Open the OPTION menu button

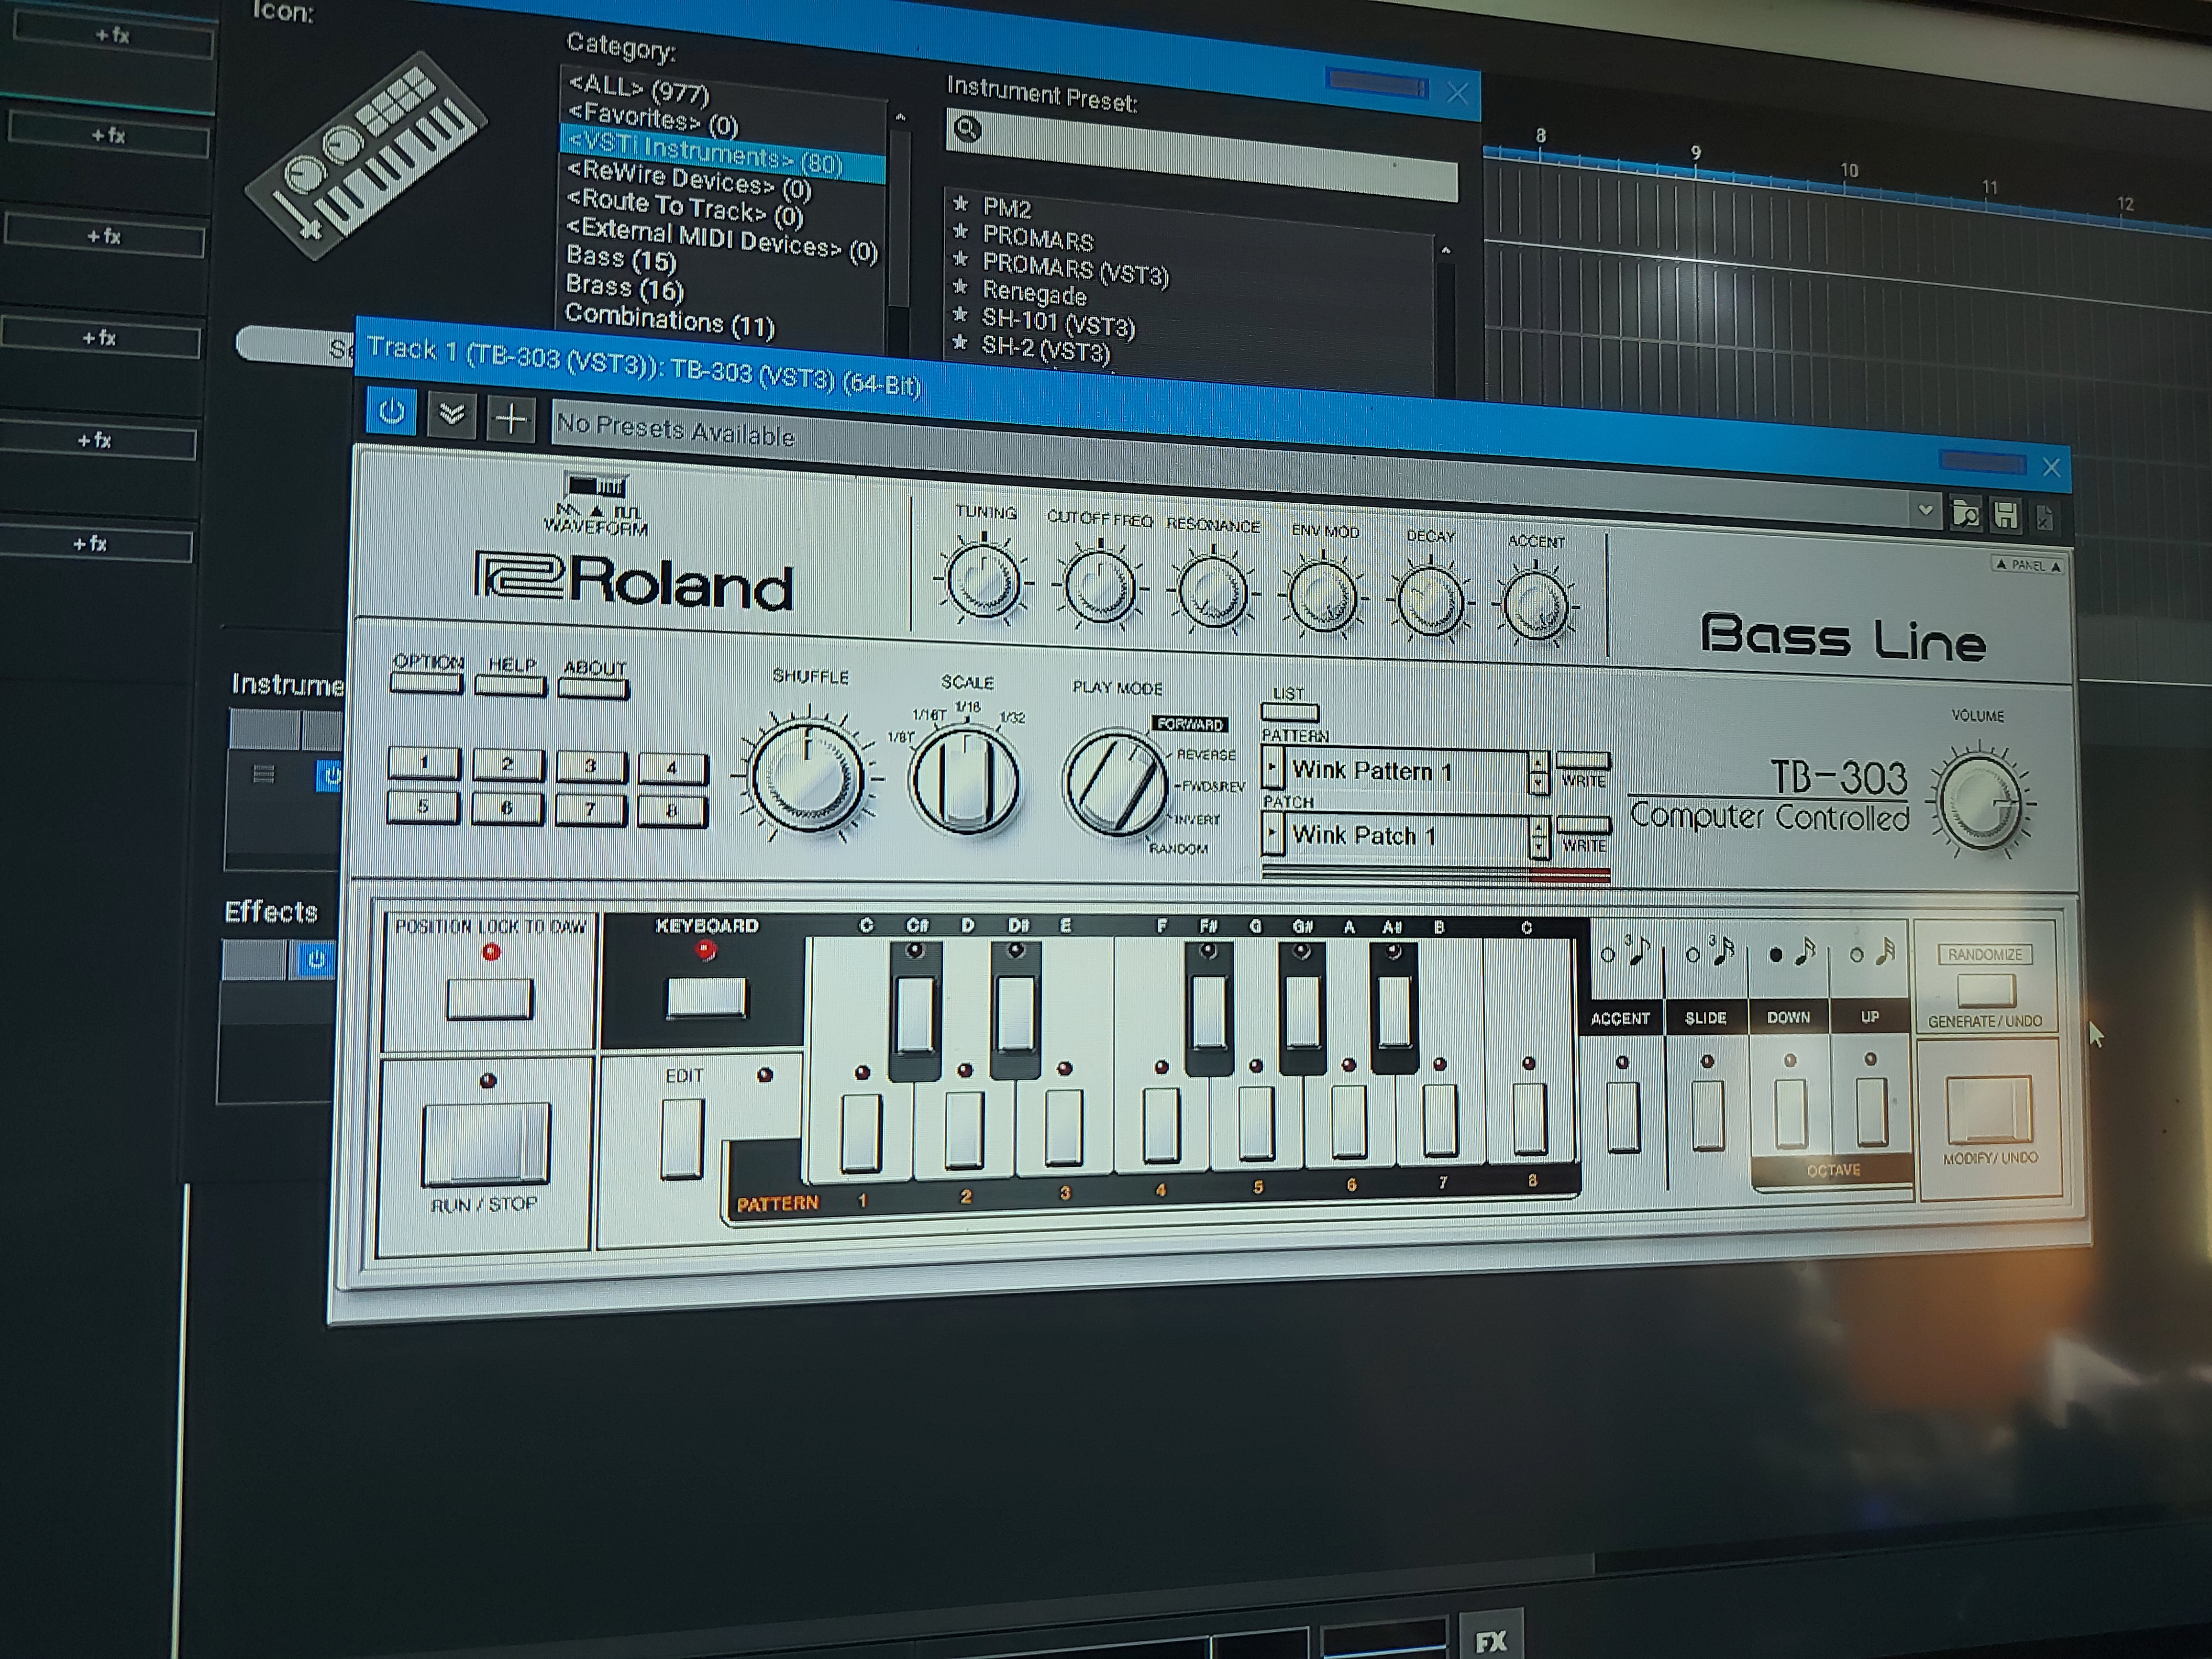[427, 683]
